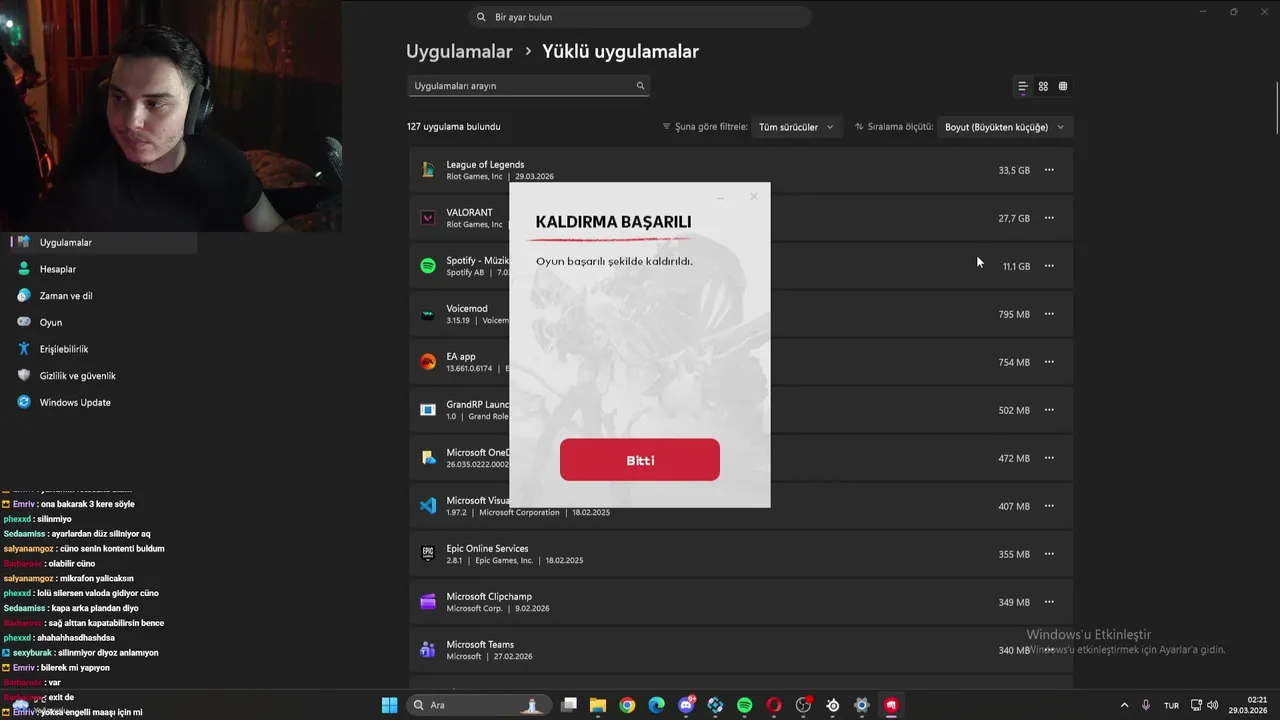
Task: Open Discord from taskbar
Action: [x=686, y=705]
